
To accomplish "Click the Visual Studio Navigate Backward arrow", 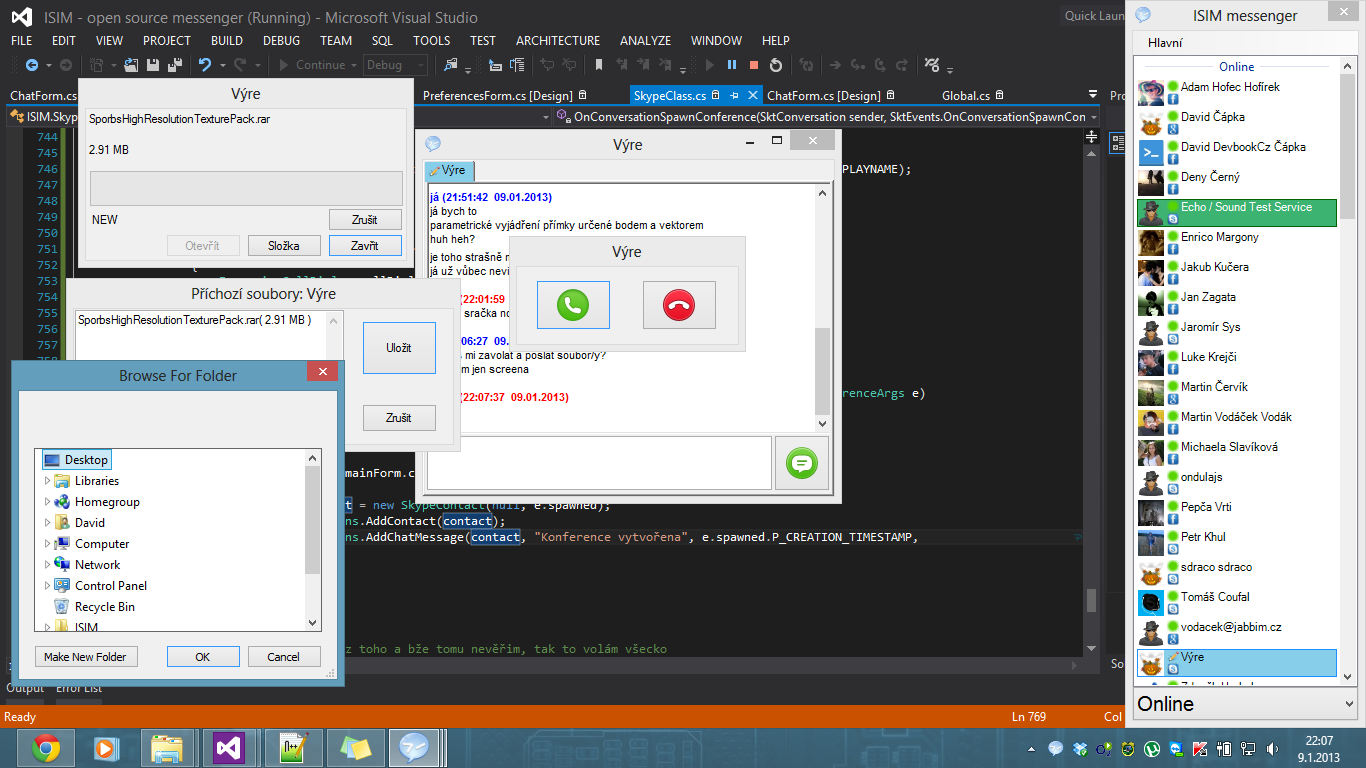I will 32,65.
